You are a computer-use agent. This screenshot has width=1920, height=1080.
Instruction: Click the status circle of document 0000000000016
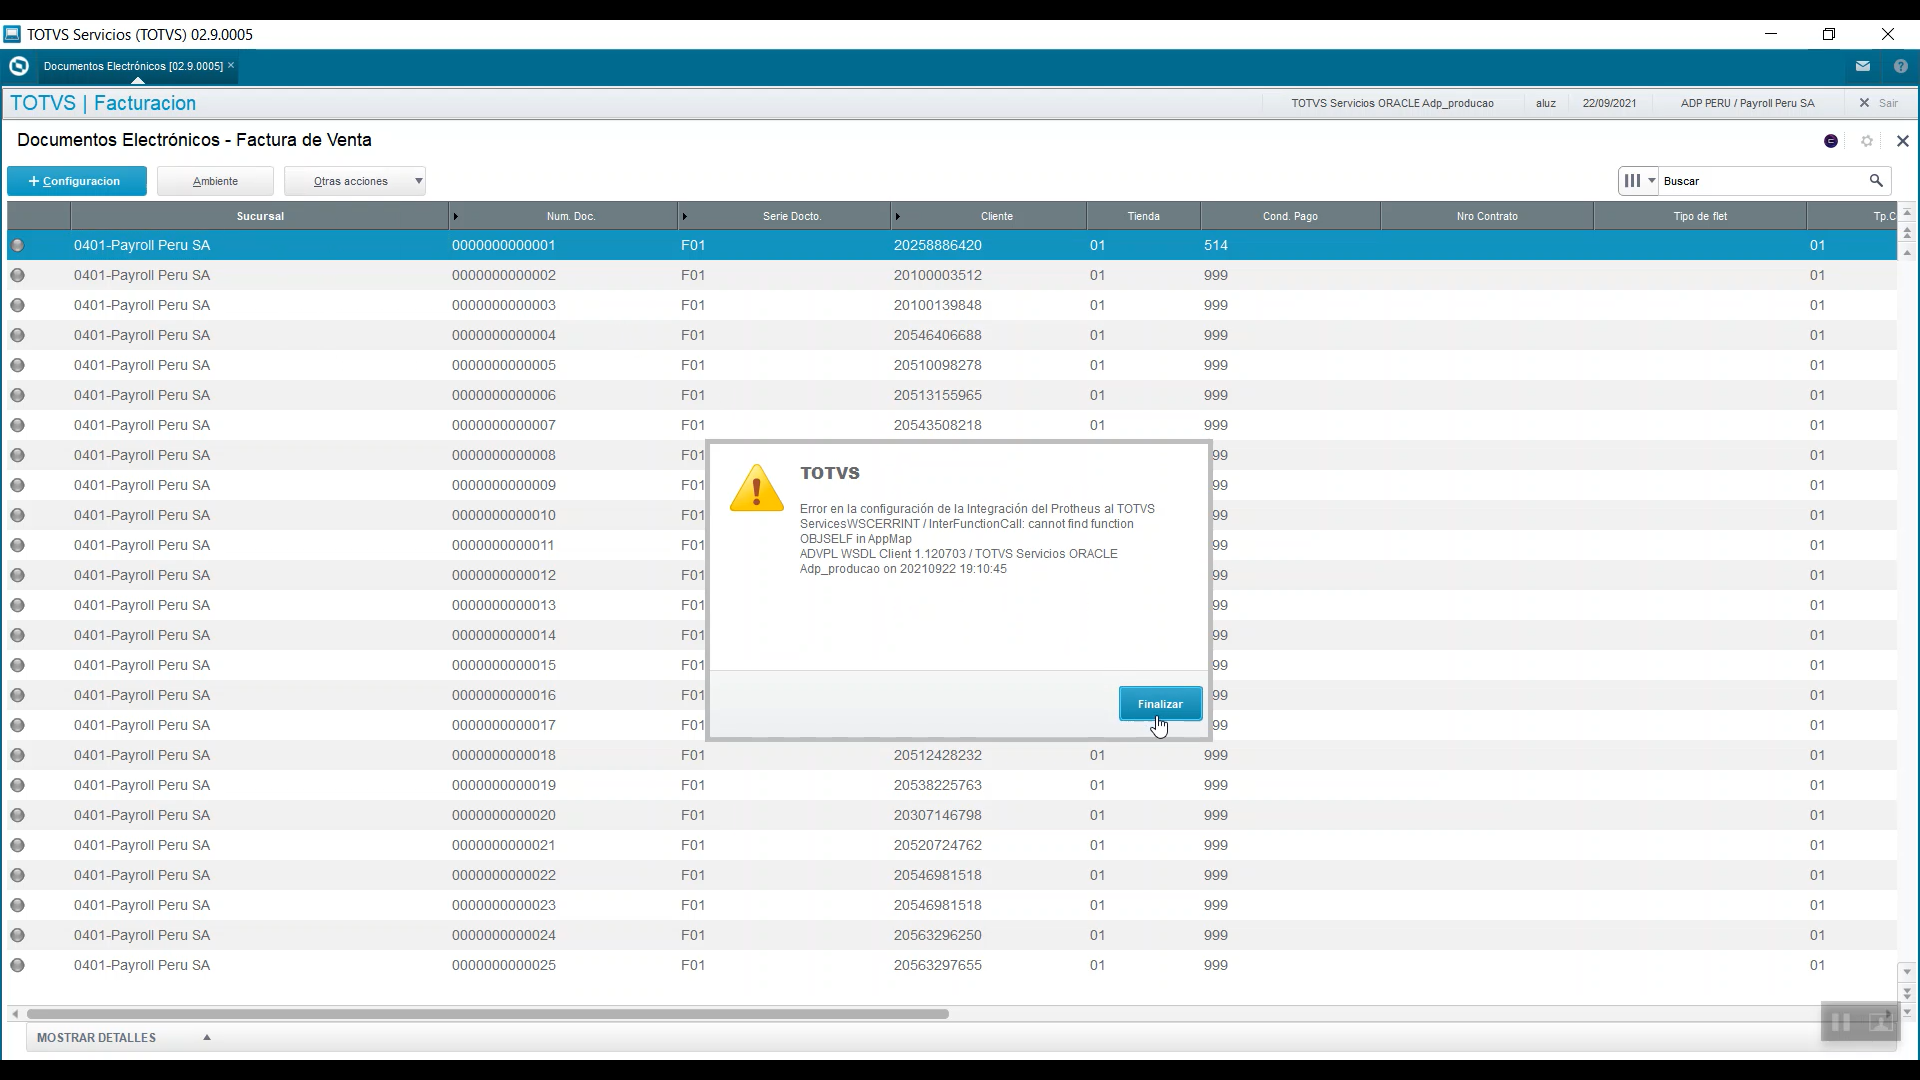17,695
